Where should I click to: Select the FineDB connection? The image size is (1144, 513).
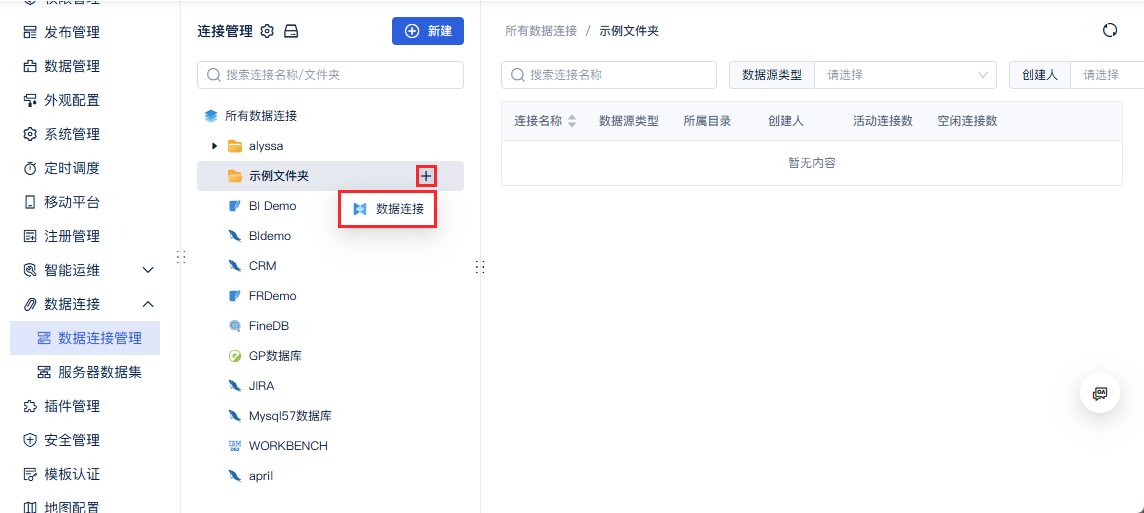coord(268,326)
